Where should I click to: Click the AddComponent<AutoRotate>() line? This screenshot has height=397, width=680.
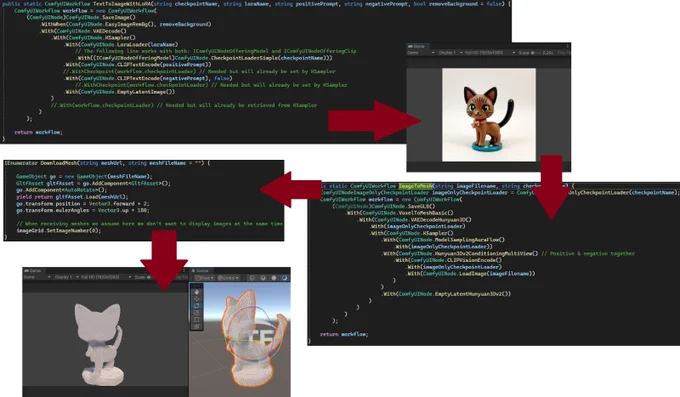pyautogui.click(x=61, y=190)
